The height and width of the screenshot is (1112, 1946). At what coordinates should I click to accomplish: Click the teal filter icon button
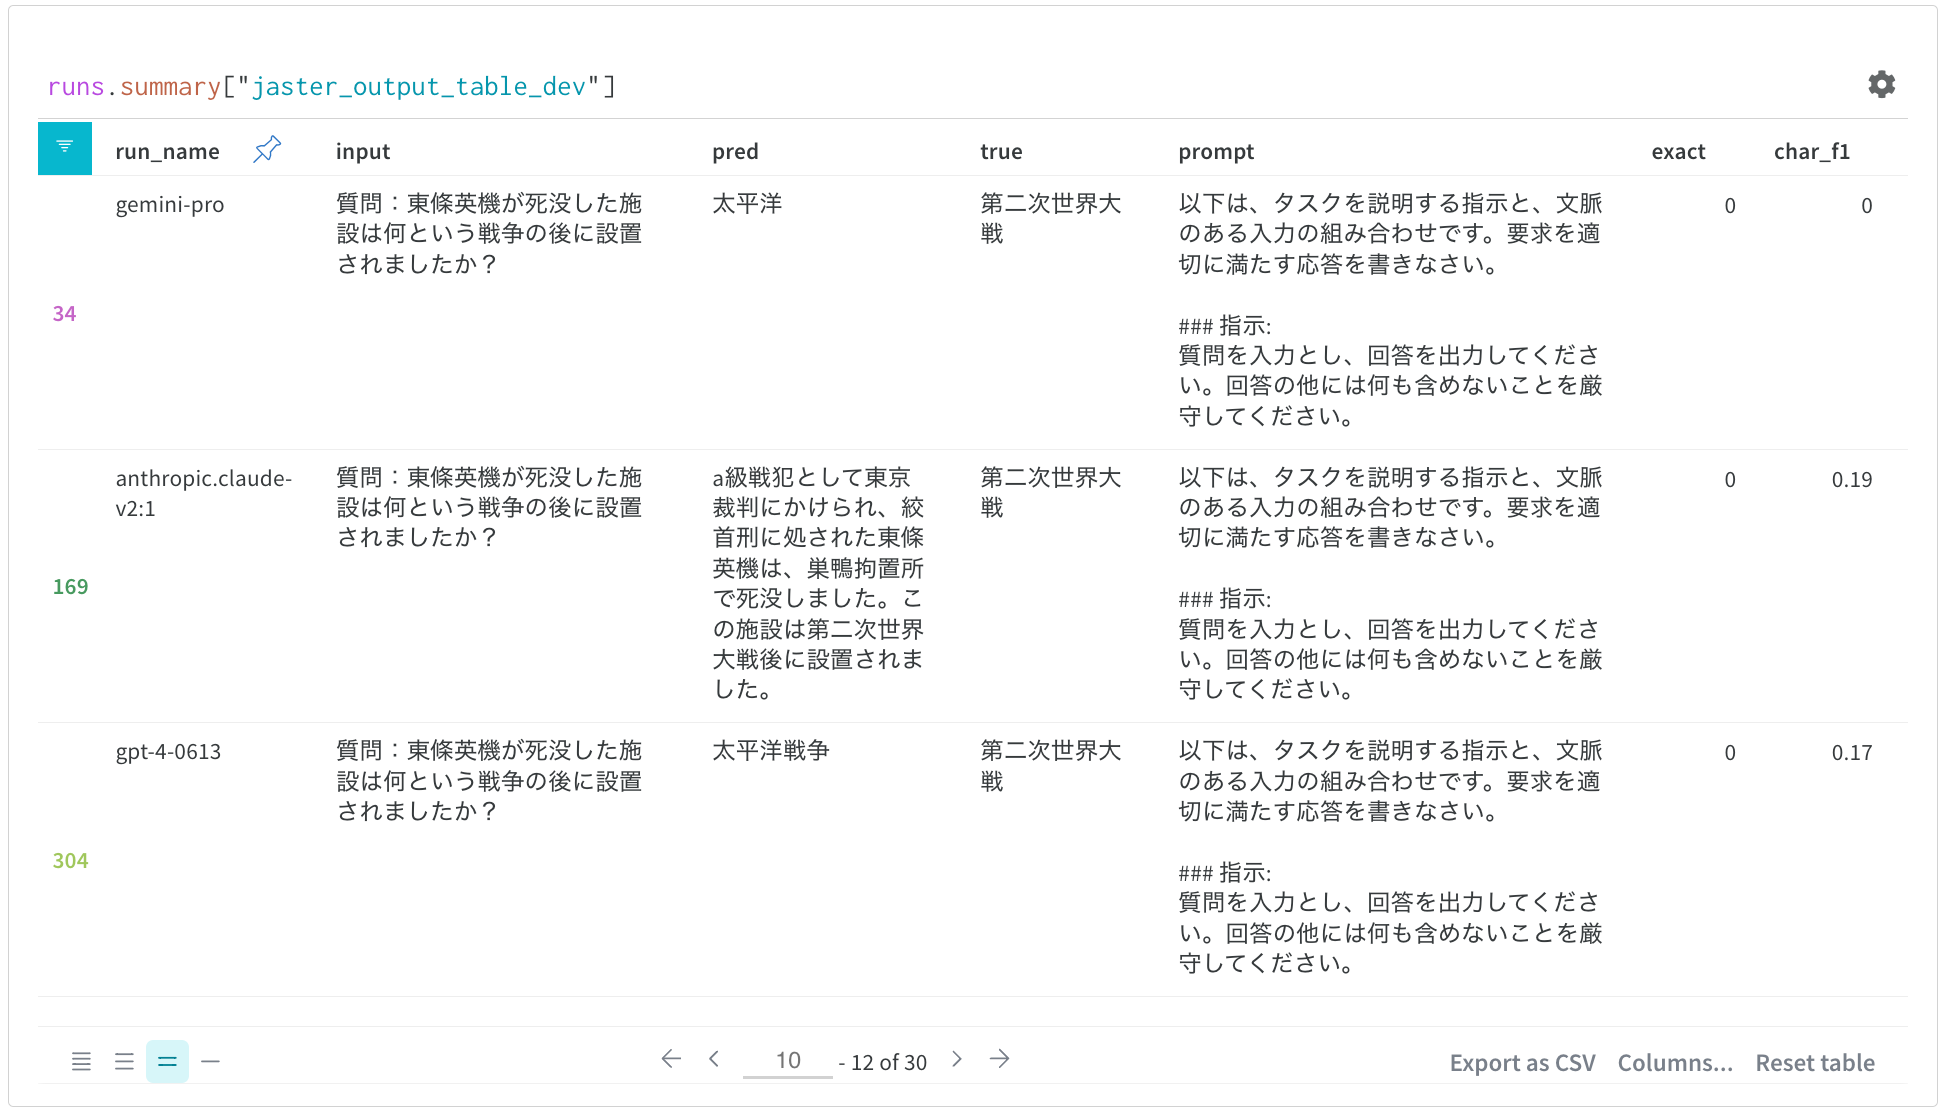(x=65, y=148)
